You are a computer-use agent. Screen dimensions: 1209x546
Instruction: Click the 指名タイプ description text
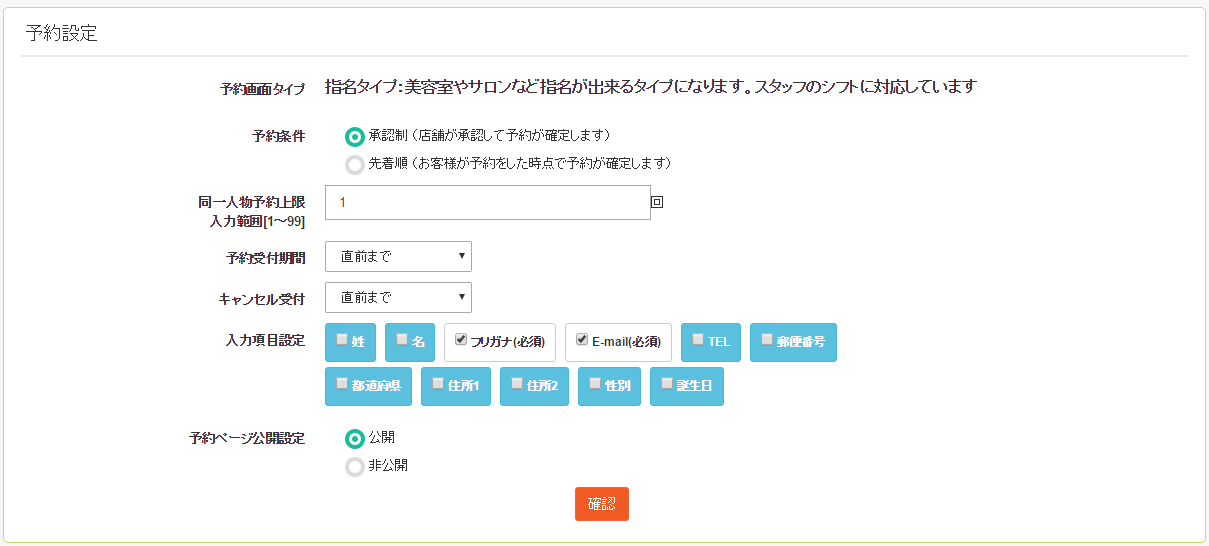point(650,87)
